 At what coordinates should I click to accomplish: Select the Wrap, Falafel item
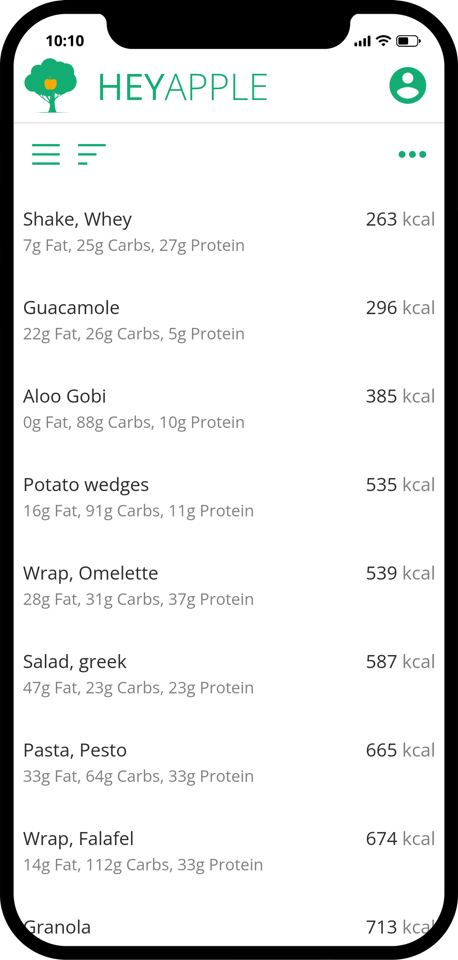click(229, 850)
